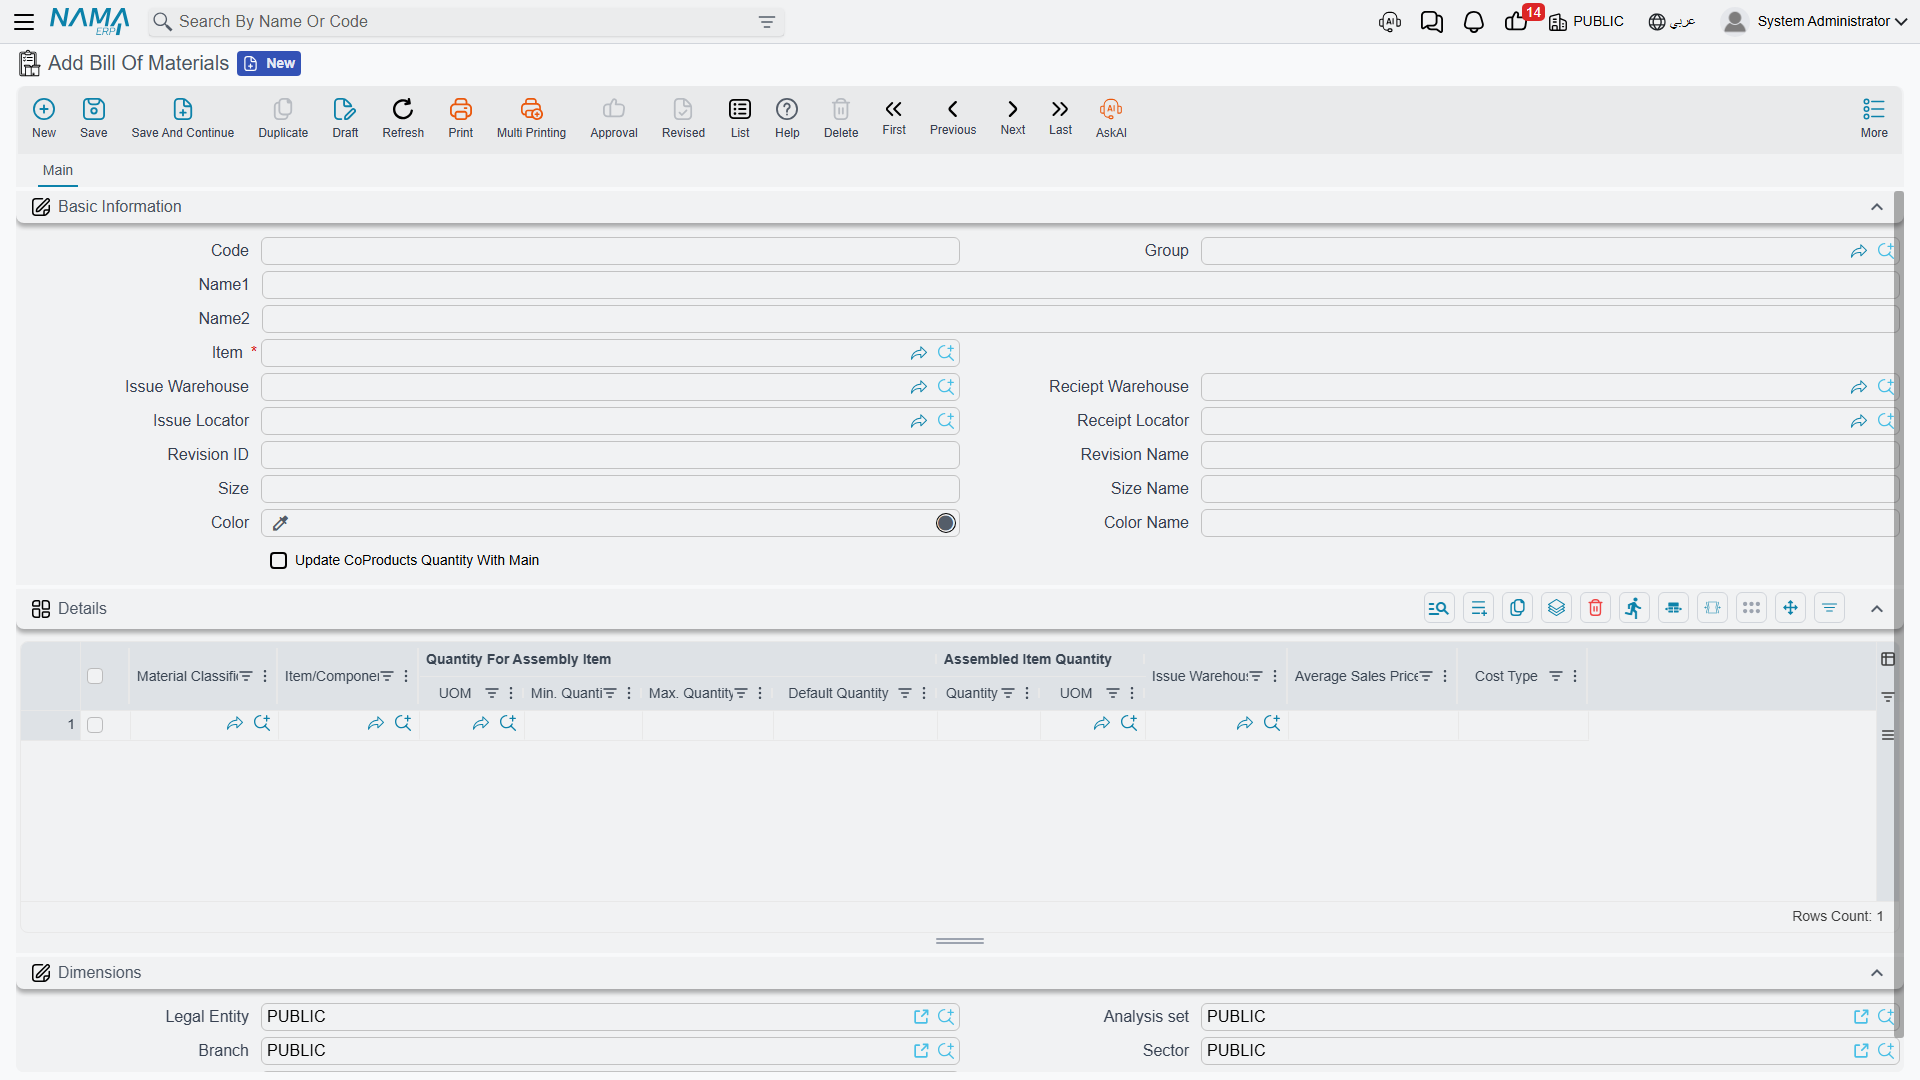Check the select-all checkbox in Details header

tap(95, 676)
